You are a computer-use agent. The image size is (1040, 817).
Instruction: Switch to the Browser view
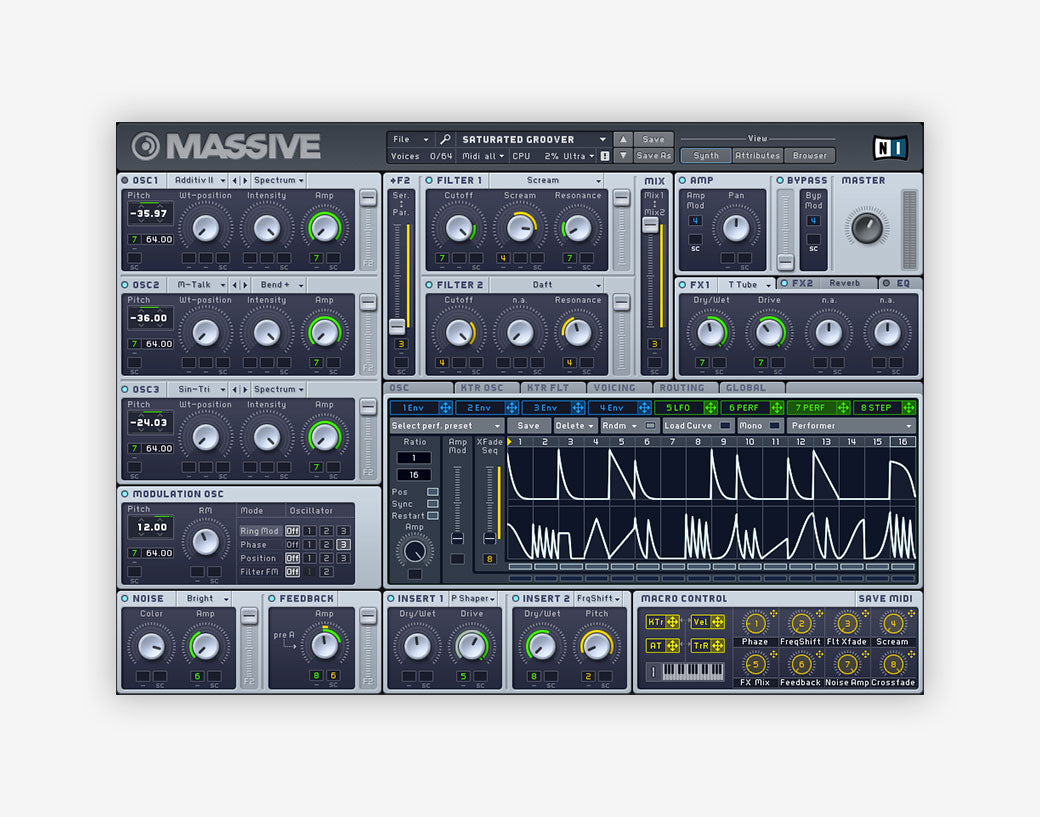810,156
